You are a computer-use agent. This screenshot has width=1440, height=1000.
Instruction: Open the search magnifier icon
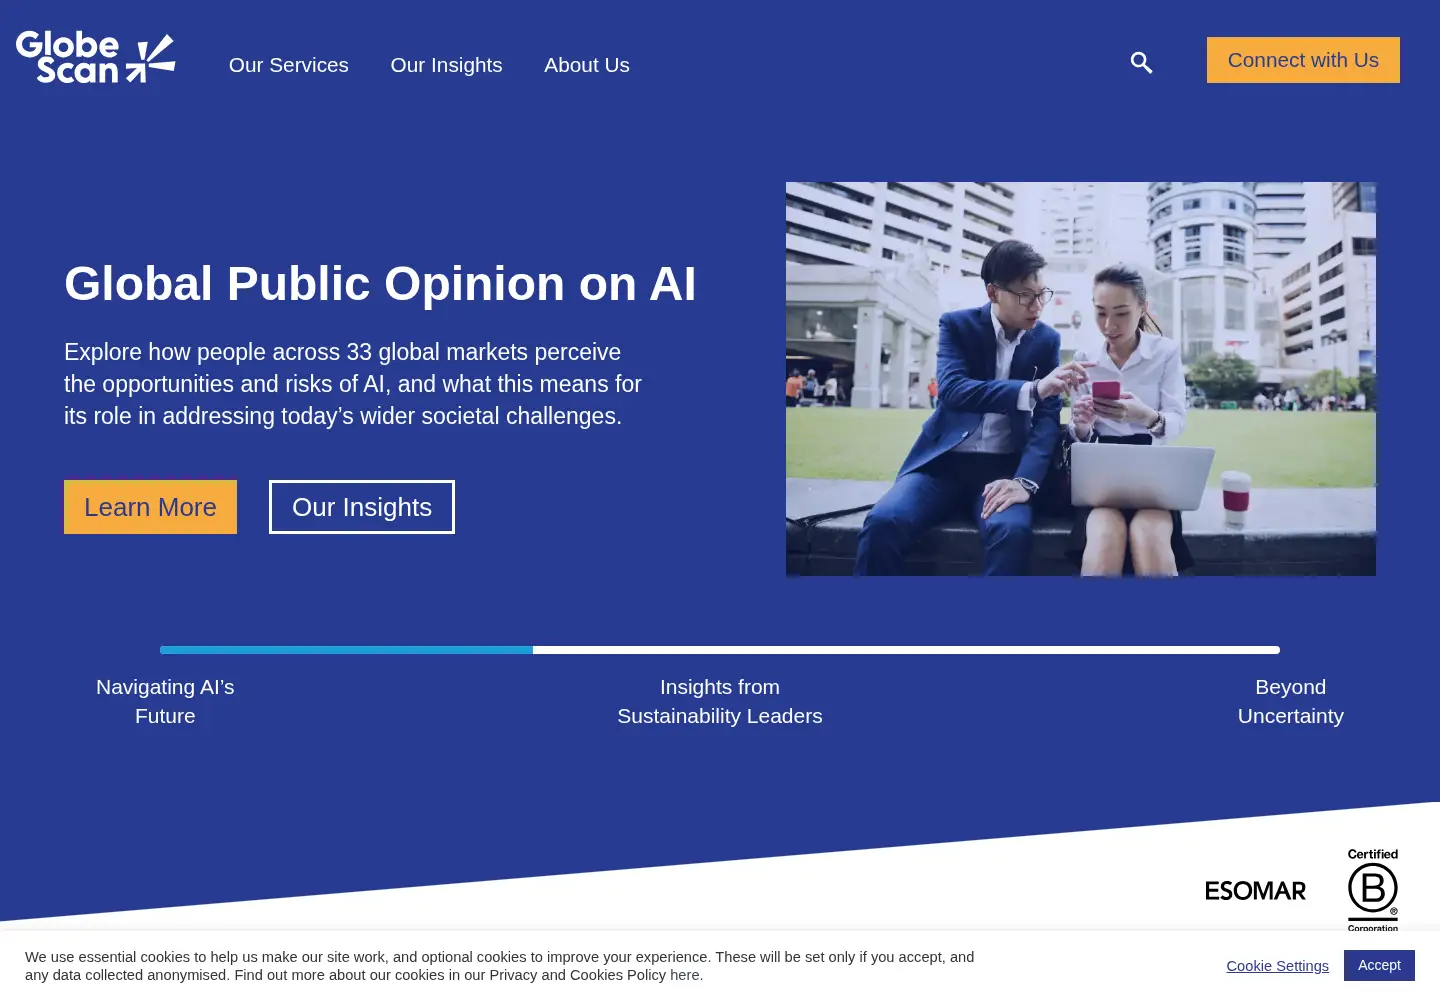[1141, 63]
